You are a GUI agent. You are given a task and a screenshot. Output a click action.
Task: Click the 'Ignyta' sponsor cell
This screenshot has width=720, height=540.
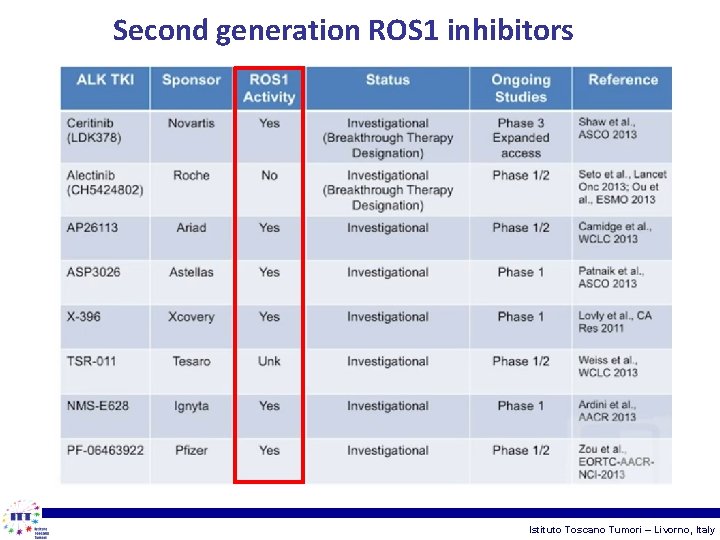click(191, 416)
